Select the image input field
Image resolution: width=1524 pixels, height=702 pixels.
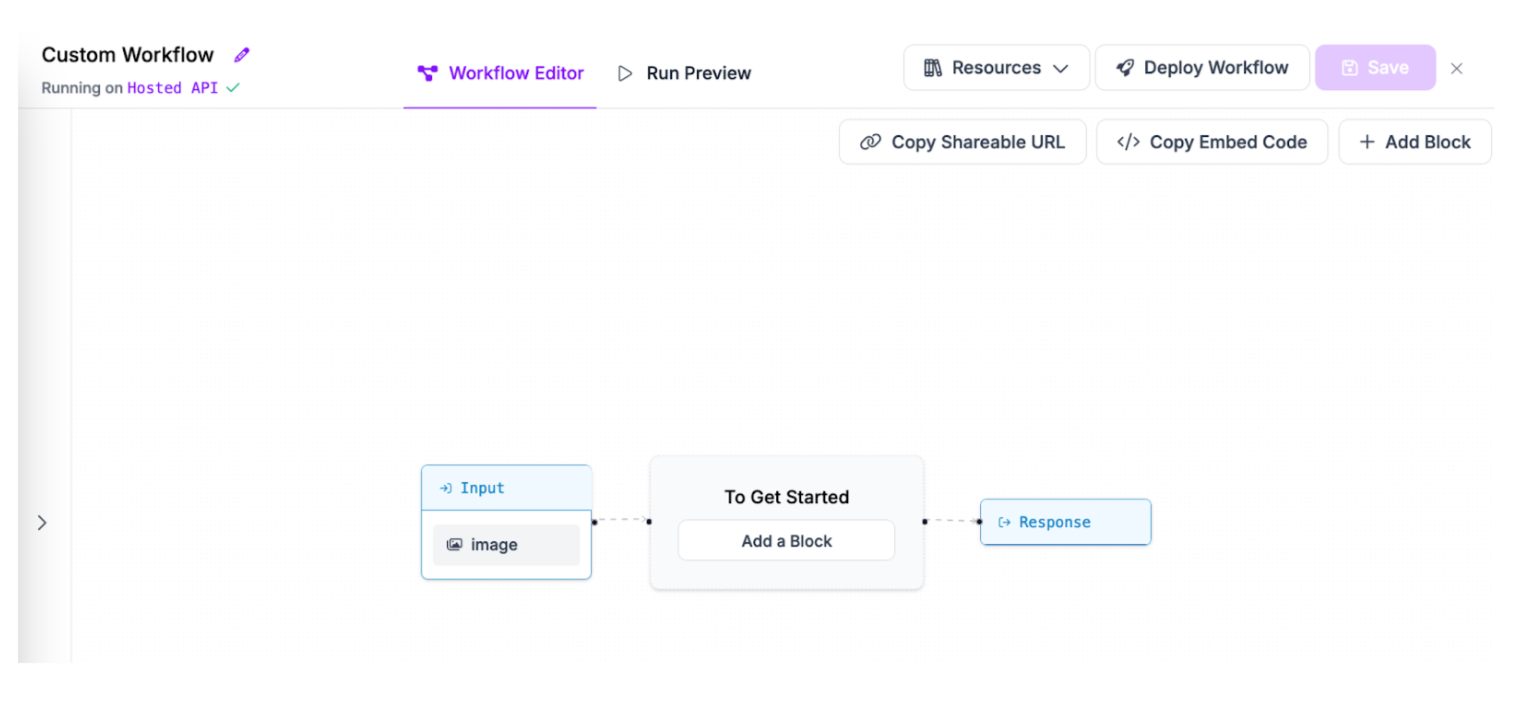(506, 545)
